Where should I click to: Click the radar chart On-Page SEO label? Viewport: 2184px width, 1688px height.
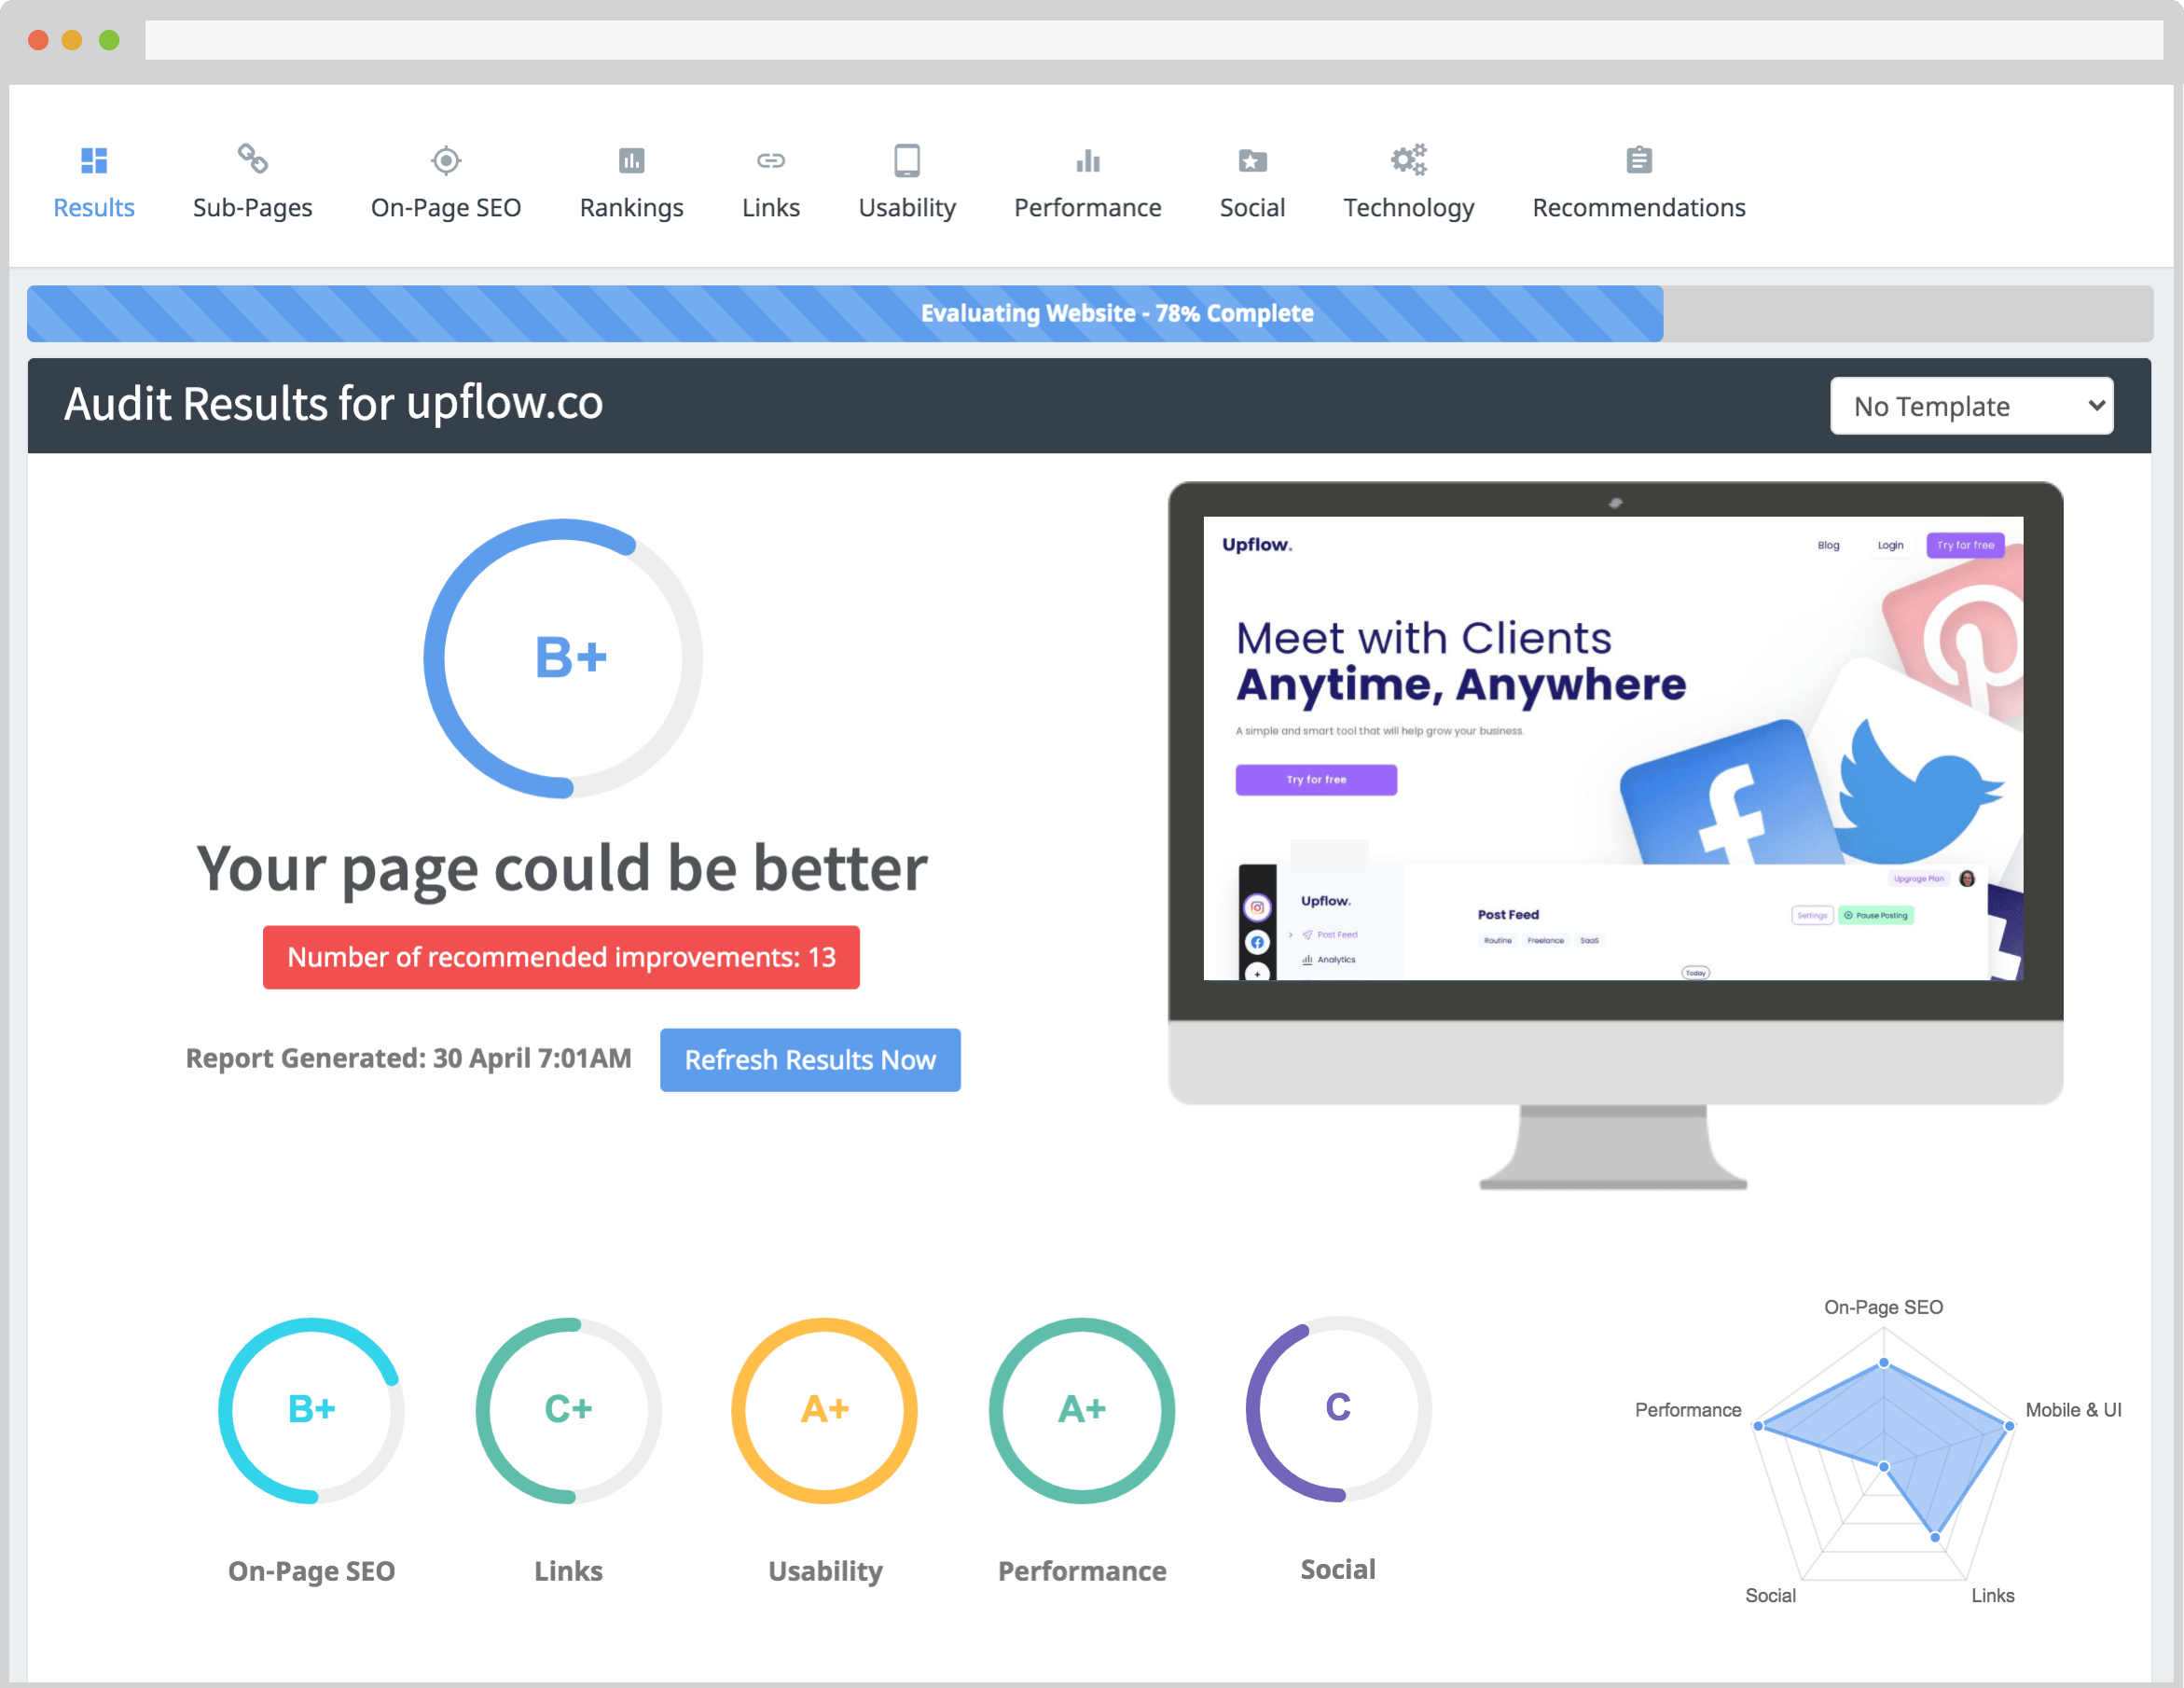1887,1302
